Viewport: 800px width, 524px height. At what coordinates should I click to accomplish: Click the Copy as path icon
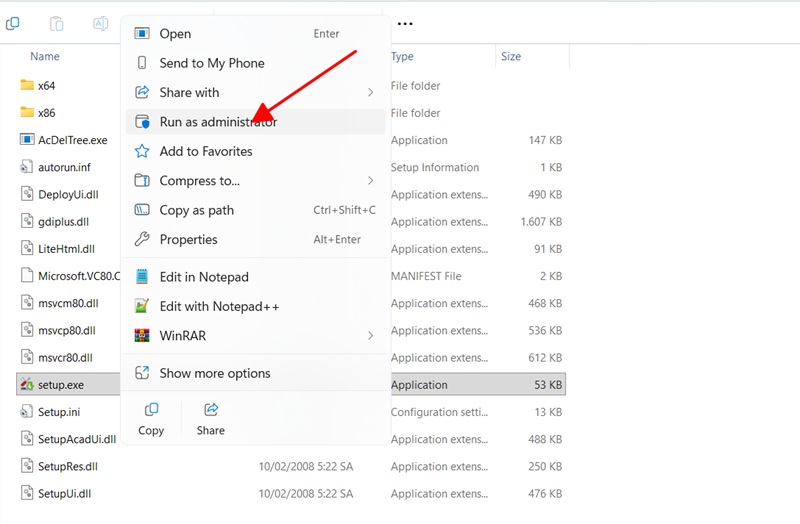(142, 210)
